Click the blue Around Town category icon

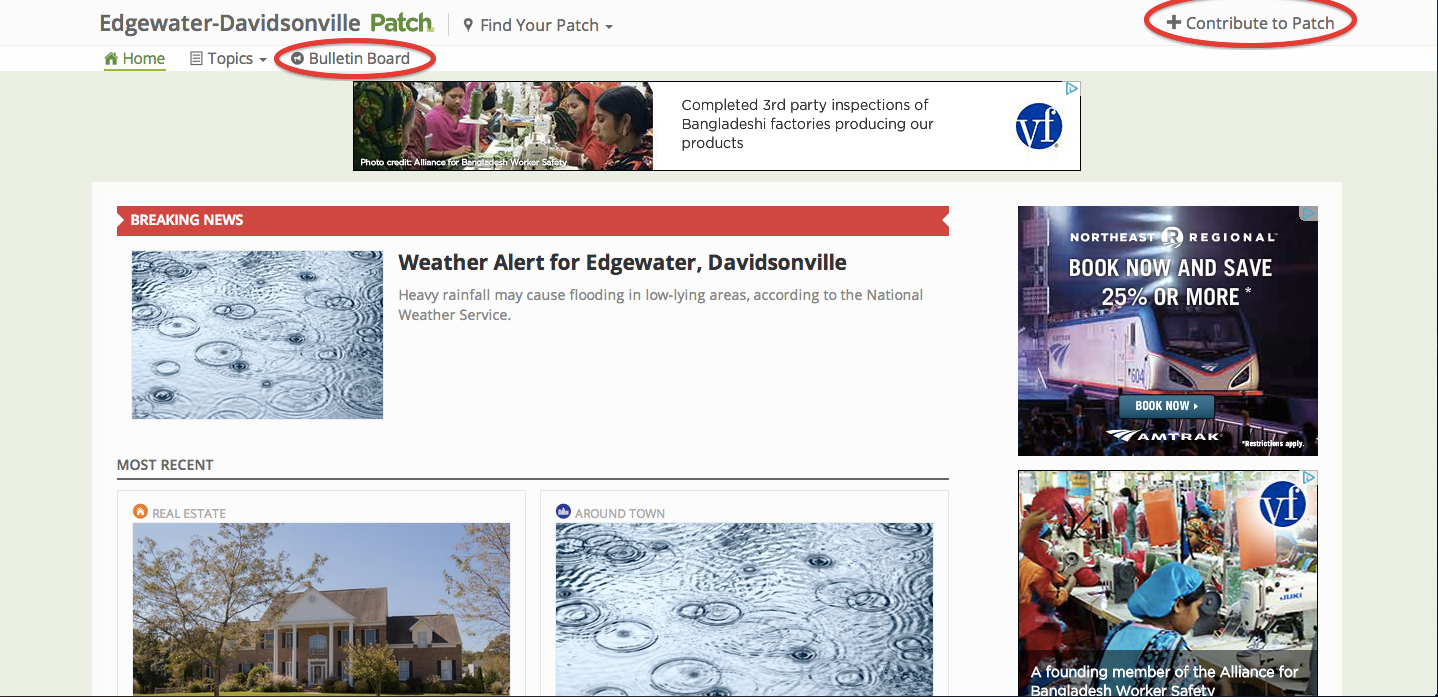point(563,511)
